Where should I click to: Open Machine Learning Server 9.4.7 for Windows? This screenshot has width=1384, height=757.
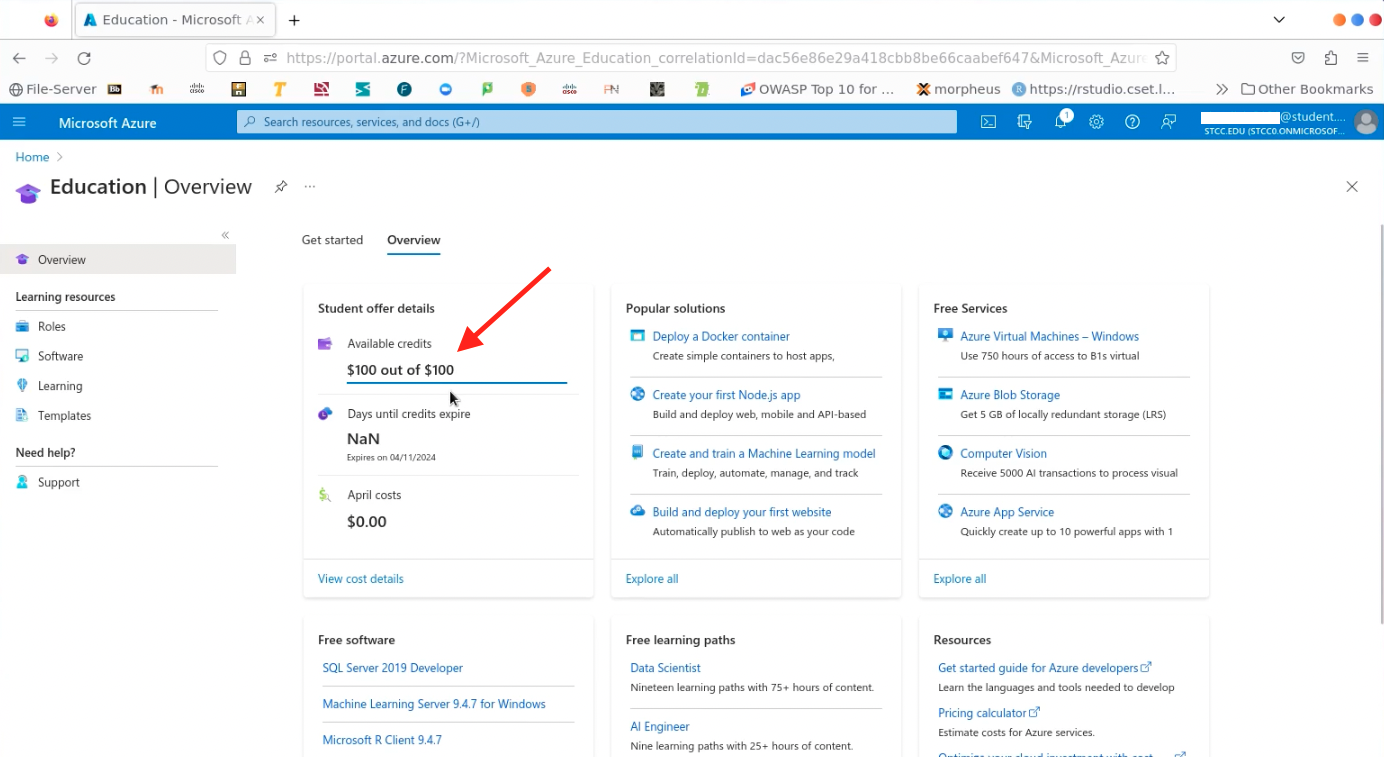(x=434, y=704)
